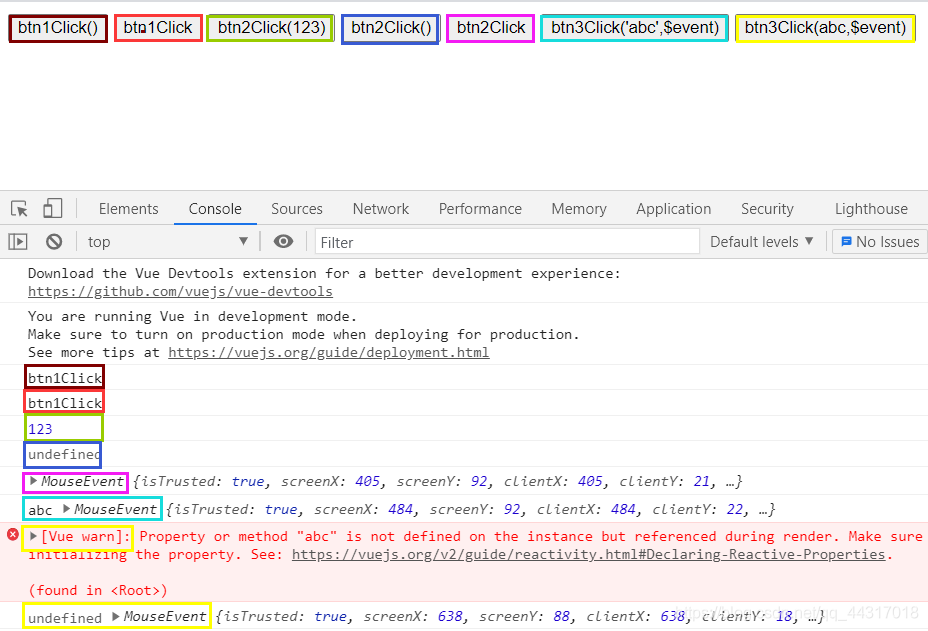The height and width of the screenshot is (631, 928).
Task: Open the vuejs.org deployment guide link
Action: [328, 352]
